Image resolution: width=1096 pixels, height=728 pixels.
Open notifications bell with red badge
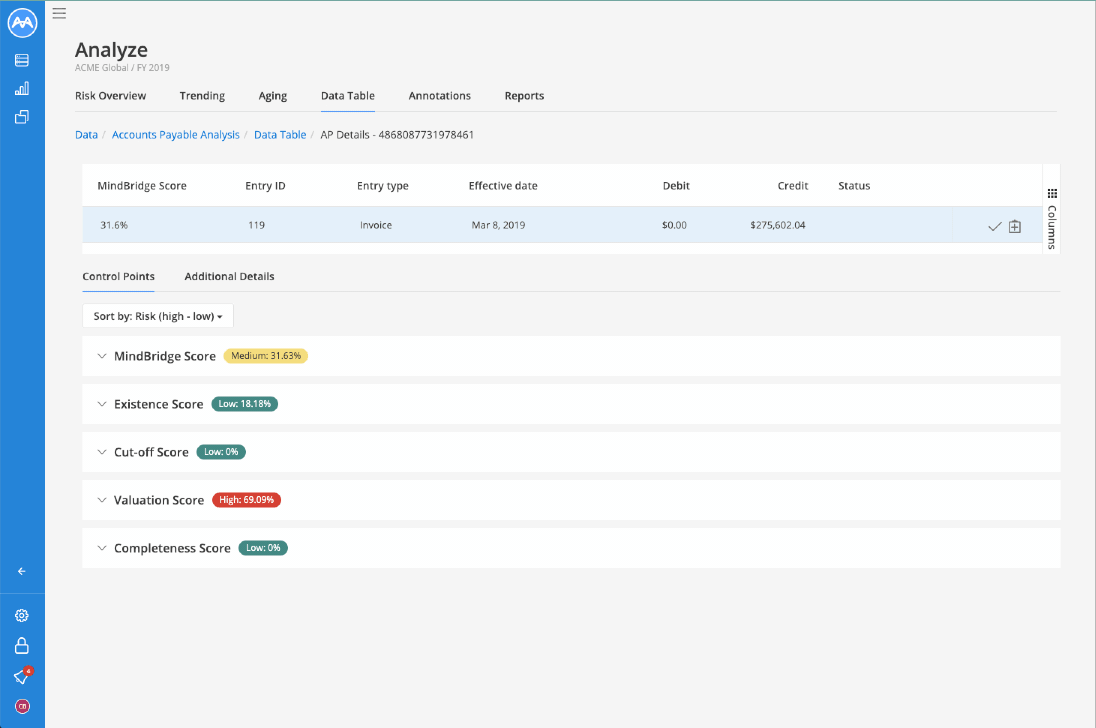[x=22, y=676]
